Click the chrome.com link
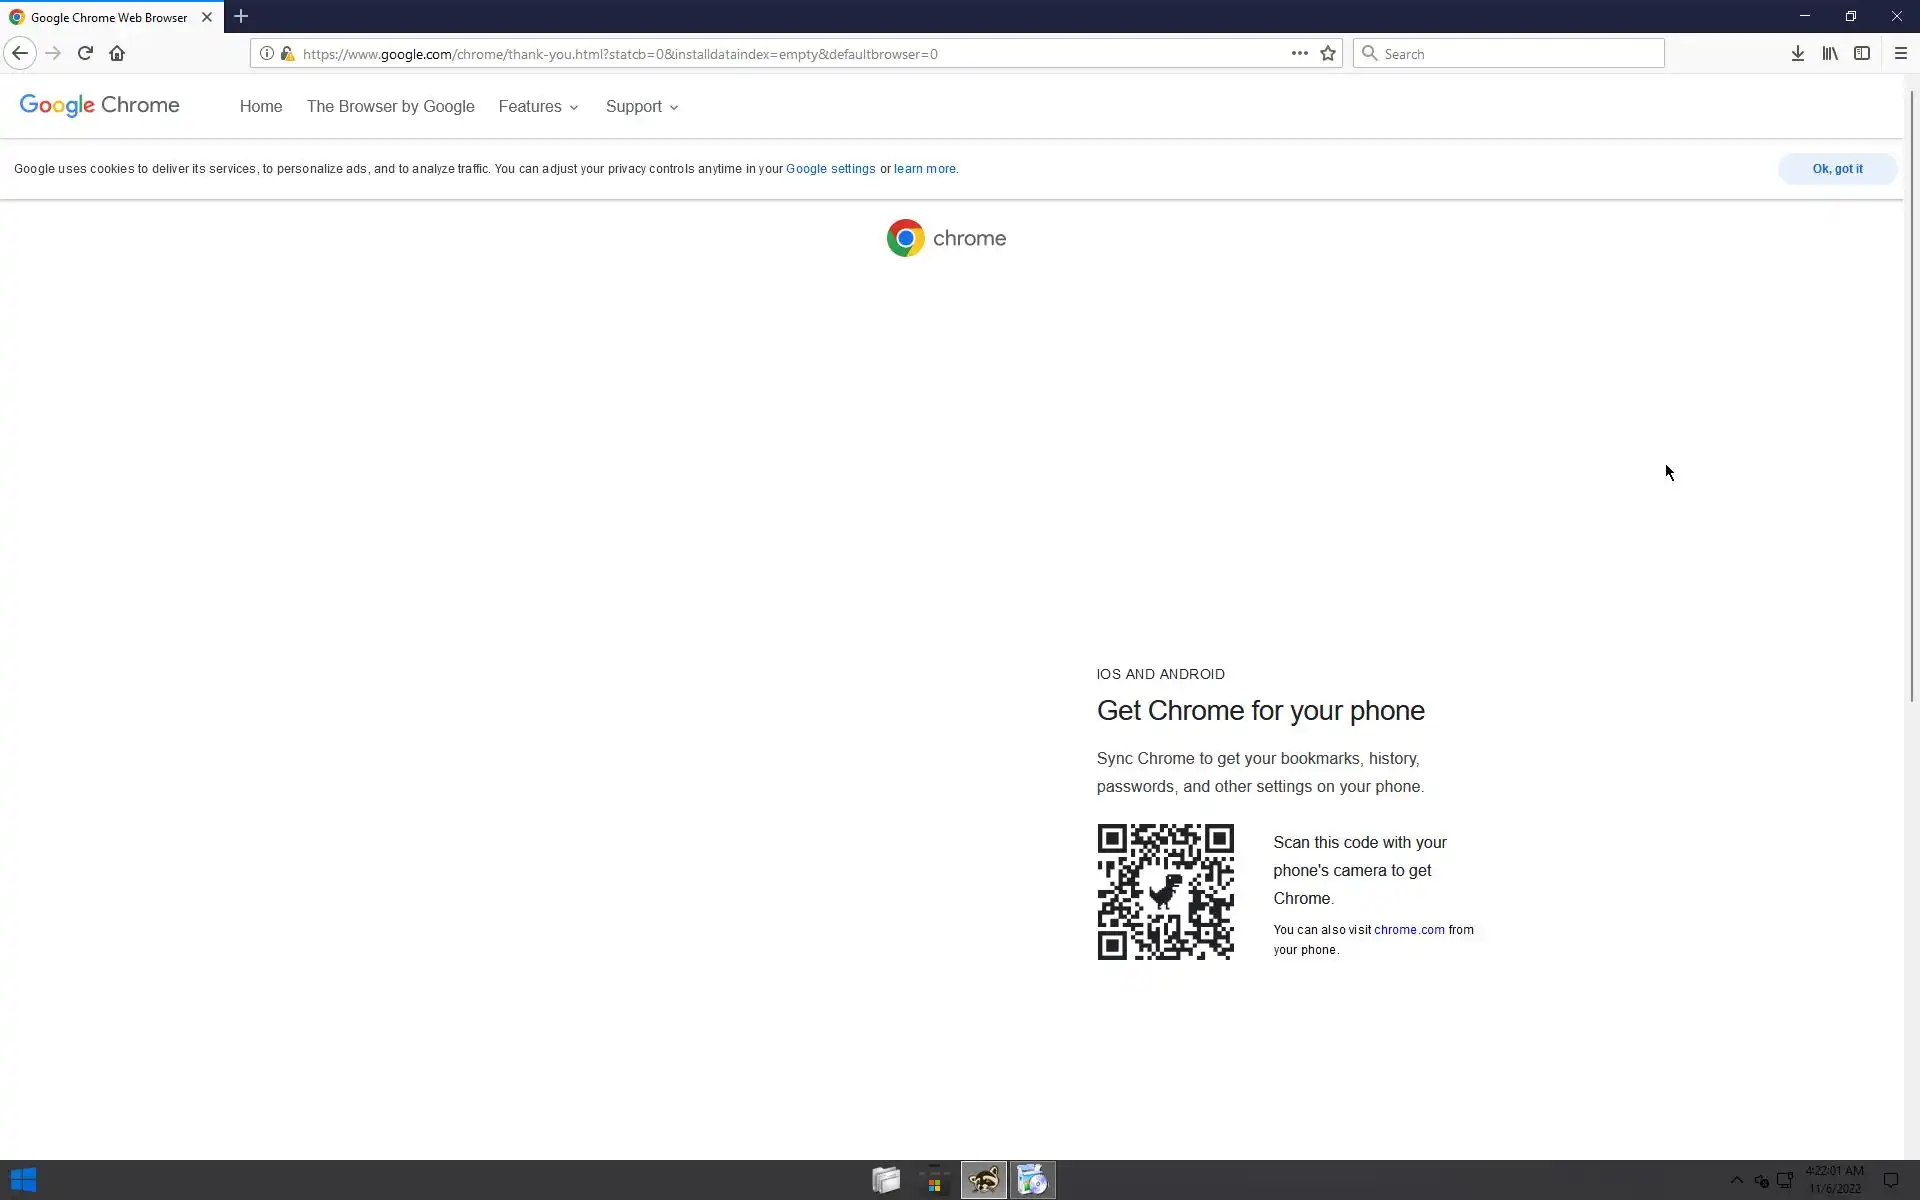Image resolution: width=1920 pixels, height=1200 pixels. click(1408, 930)
